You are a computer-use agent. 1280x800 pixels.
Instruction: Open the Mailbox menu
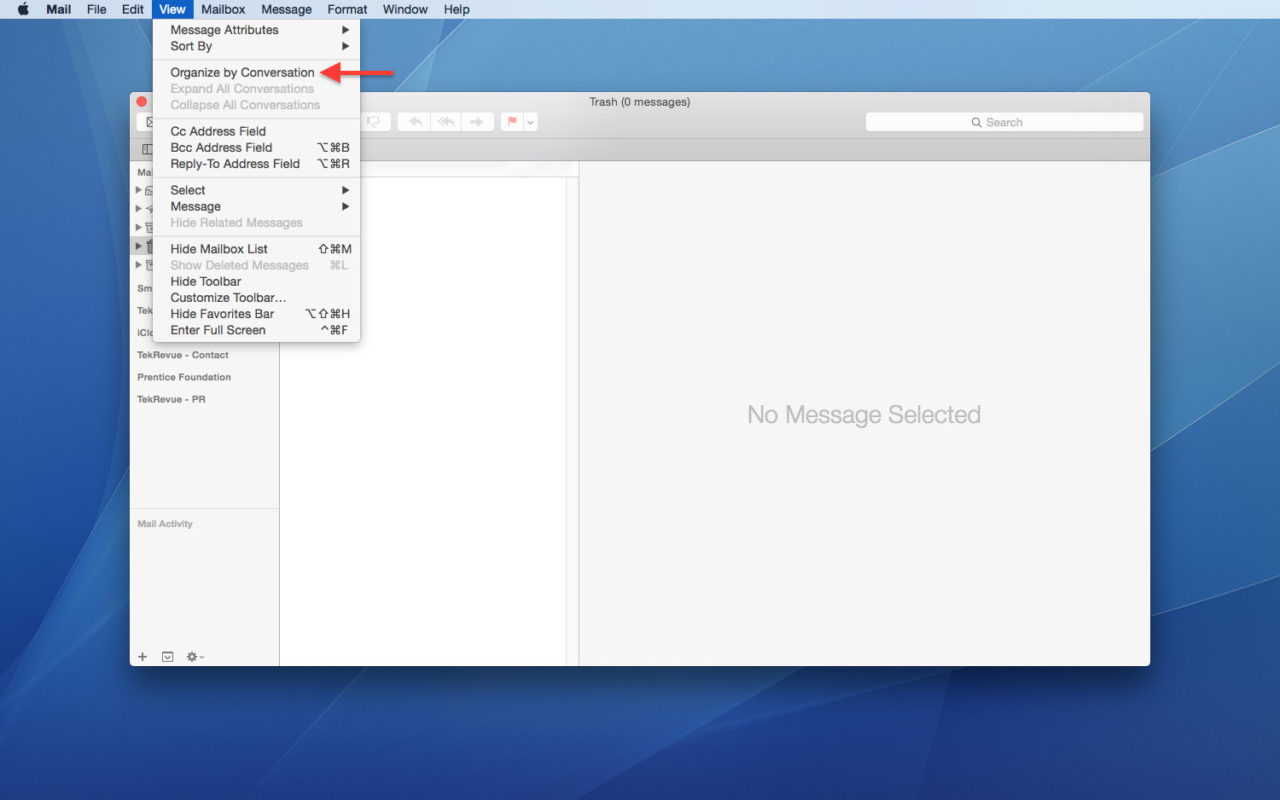pos(223,9)
